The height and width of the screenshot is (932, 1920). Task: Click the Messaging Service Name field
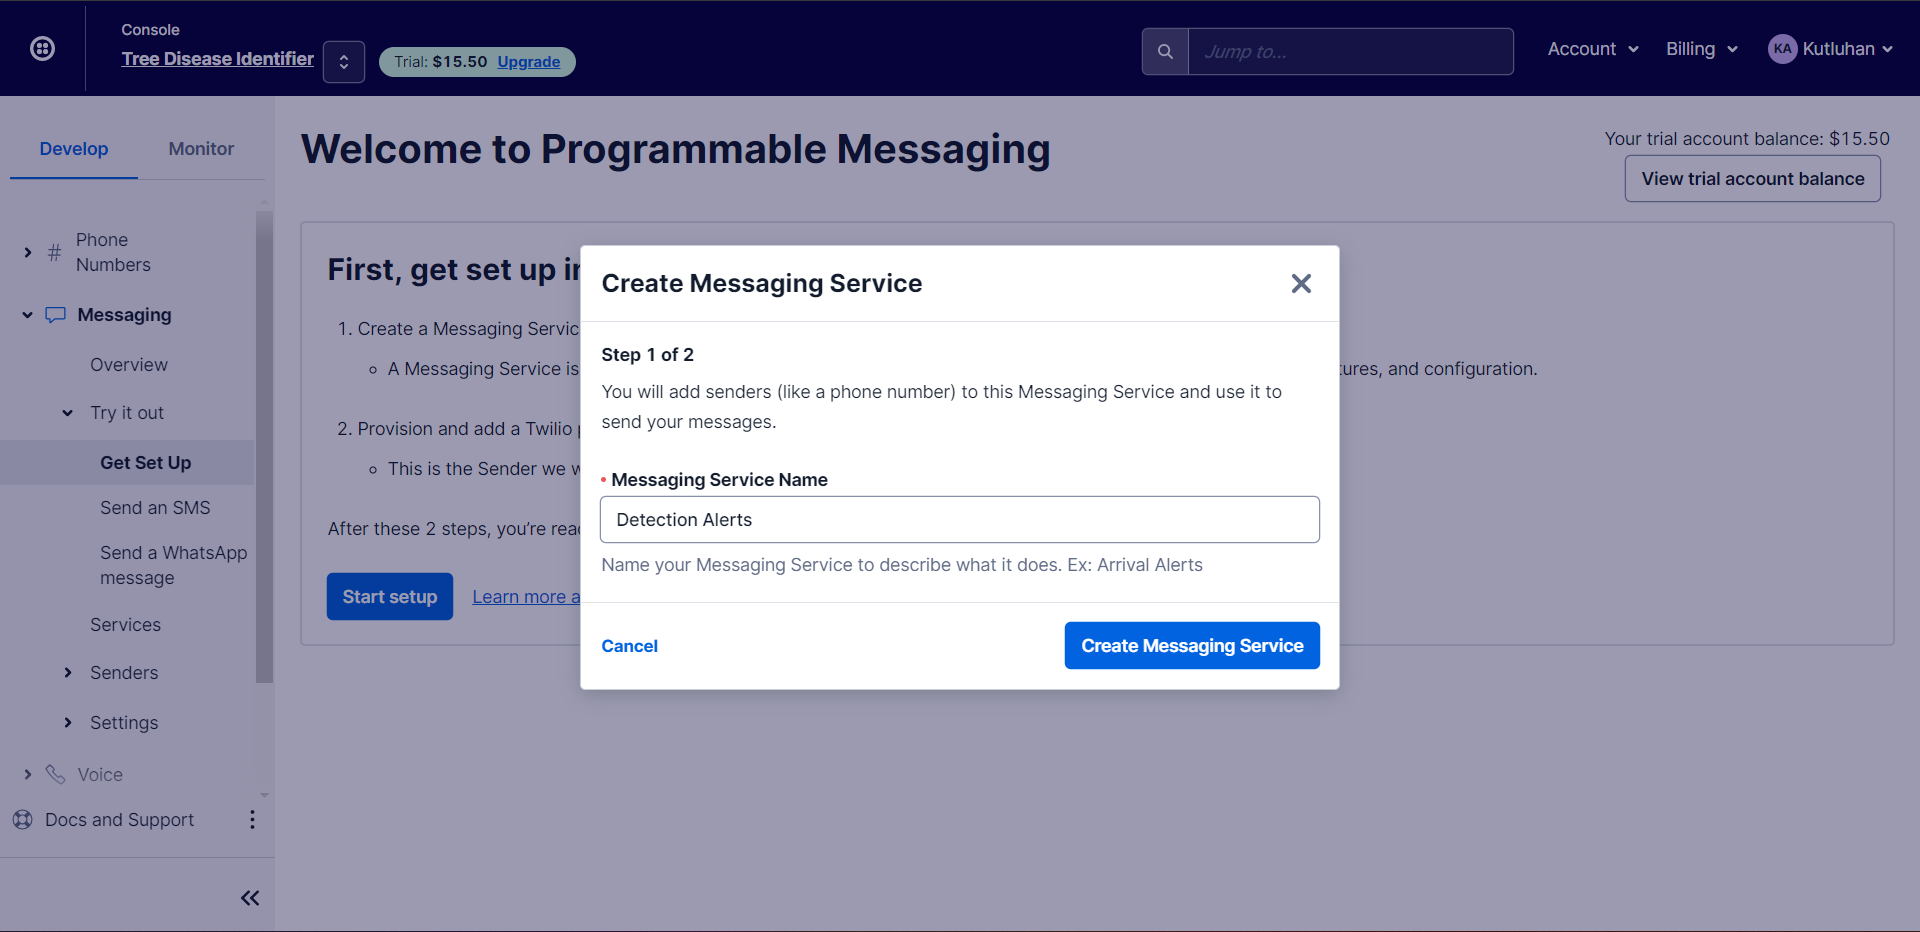coord(959,520)
